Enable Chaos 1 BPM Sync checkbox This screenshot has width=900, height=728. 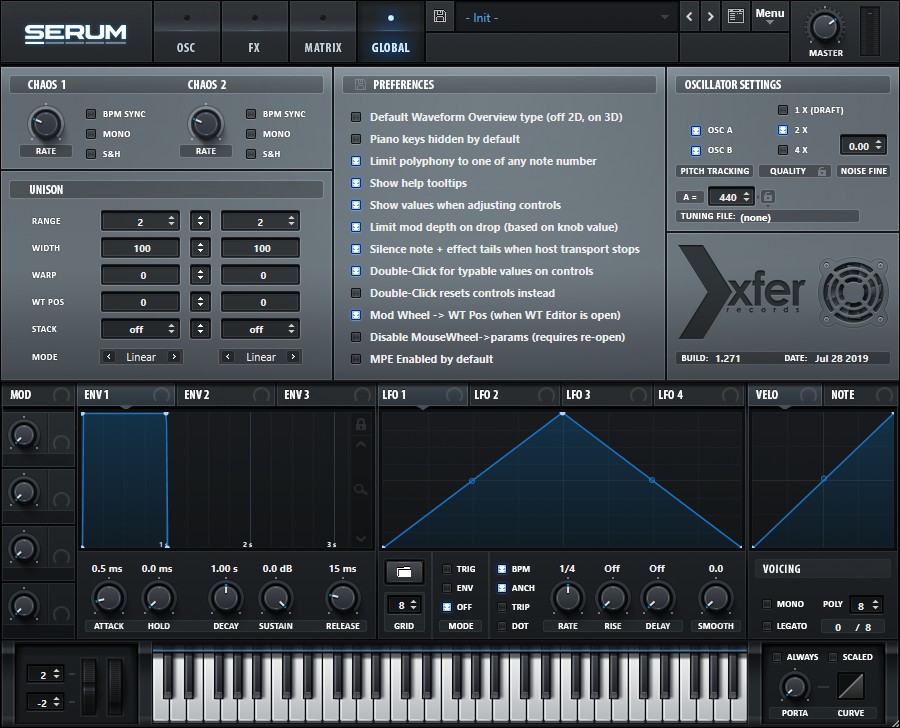coord(91,114)
